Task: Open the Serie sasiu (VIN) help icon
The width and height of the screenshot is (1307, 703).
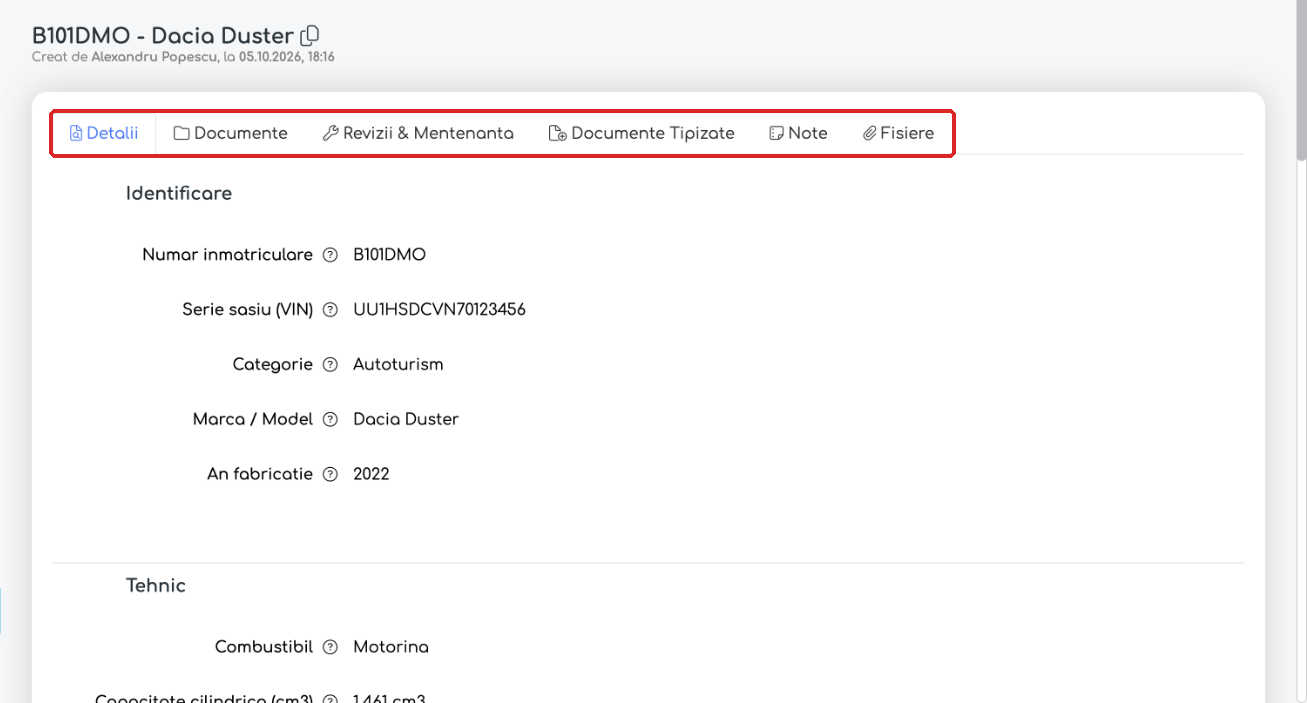Action: click(x=330, y=310)
